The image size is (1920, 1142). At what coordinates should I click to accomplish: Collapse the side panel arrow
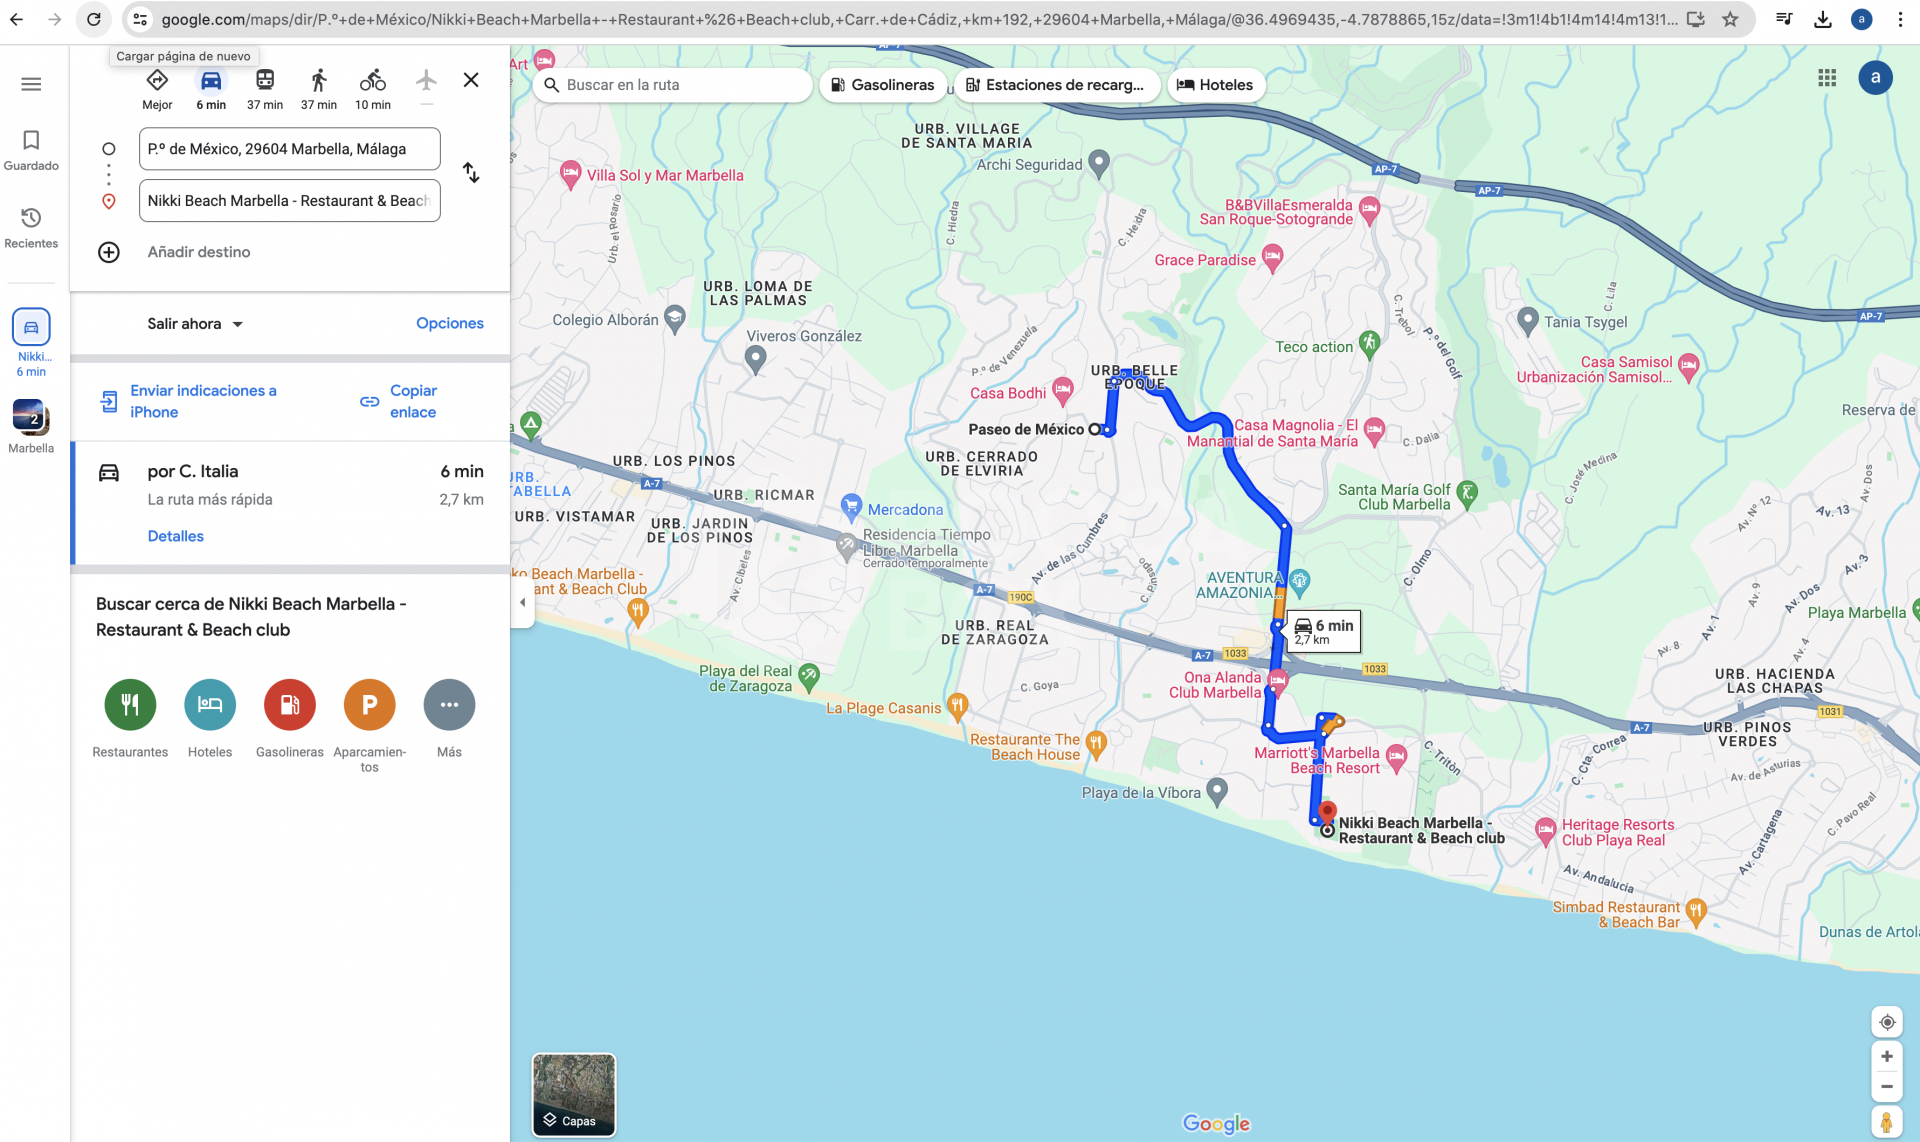pos(522,603)
